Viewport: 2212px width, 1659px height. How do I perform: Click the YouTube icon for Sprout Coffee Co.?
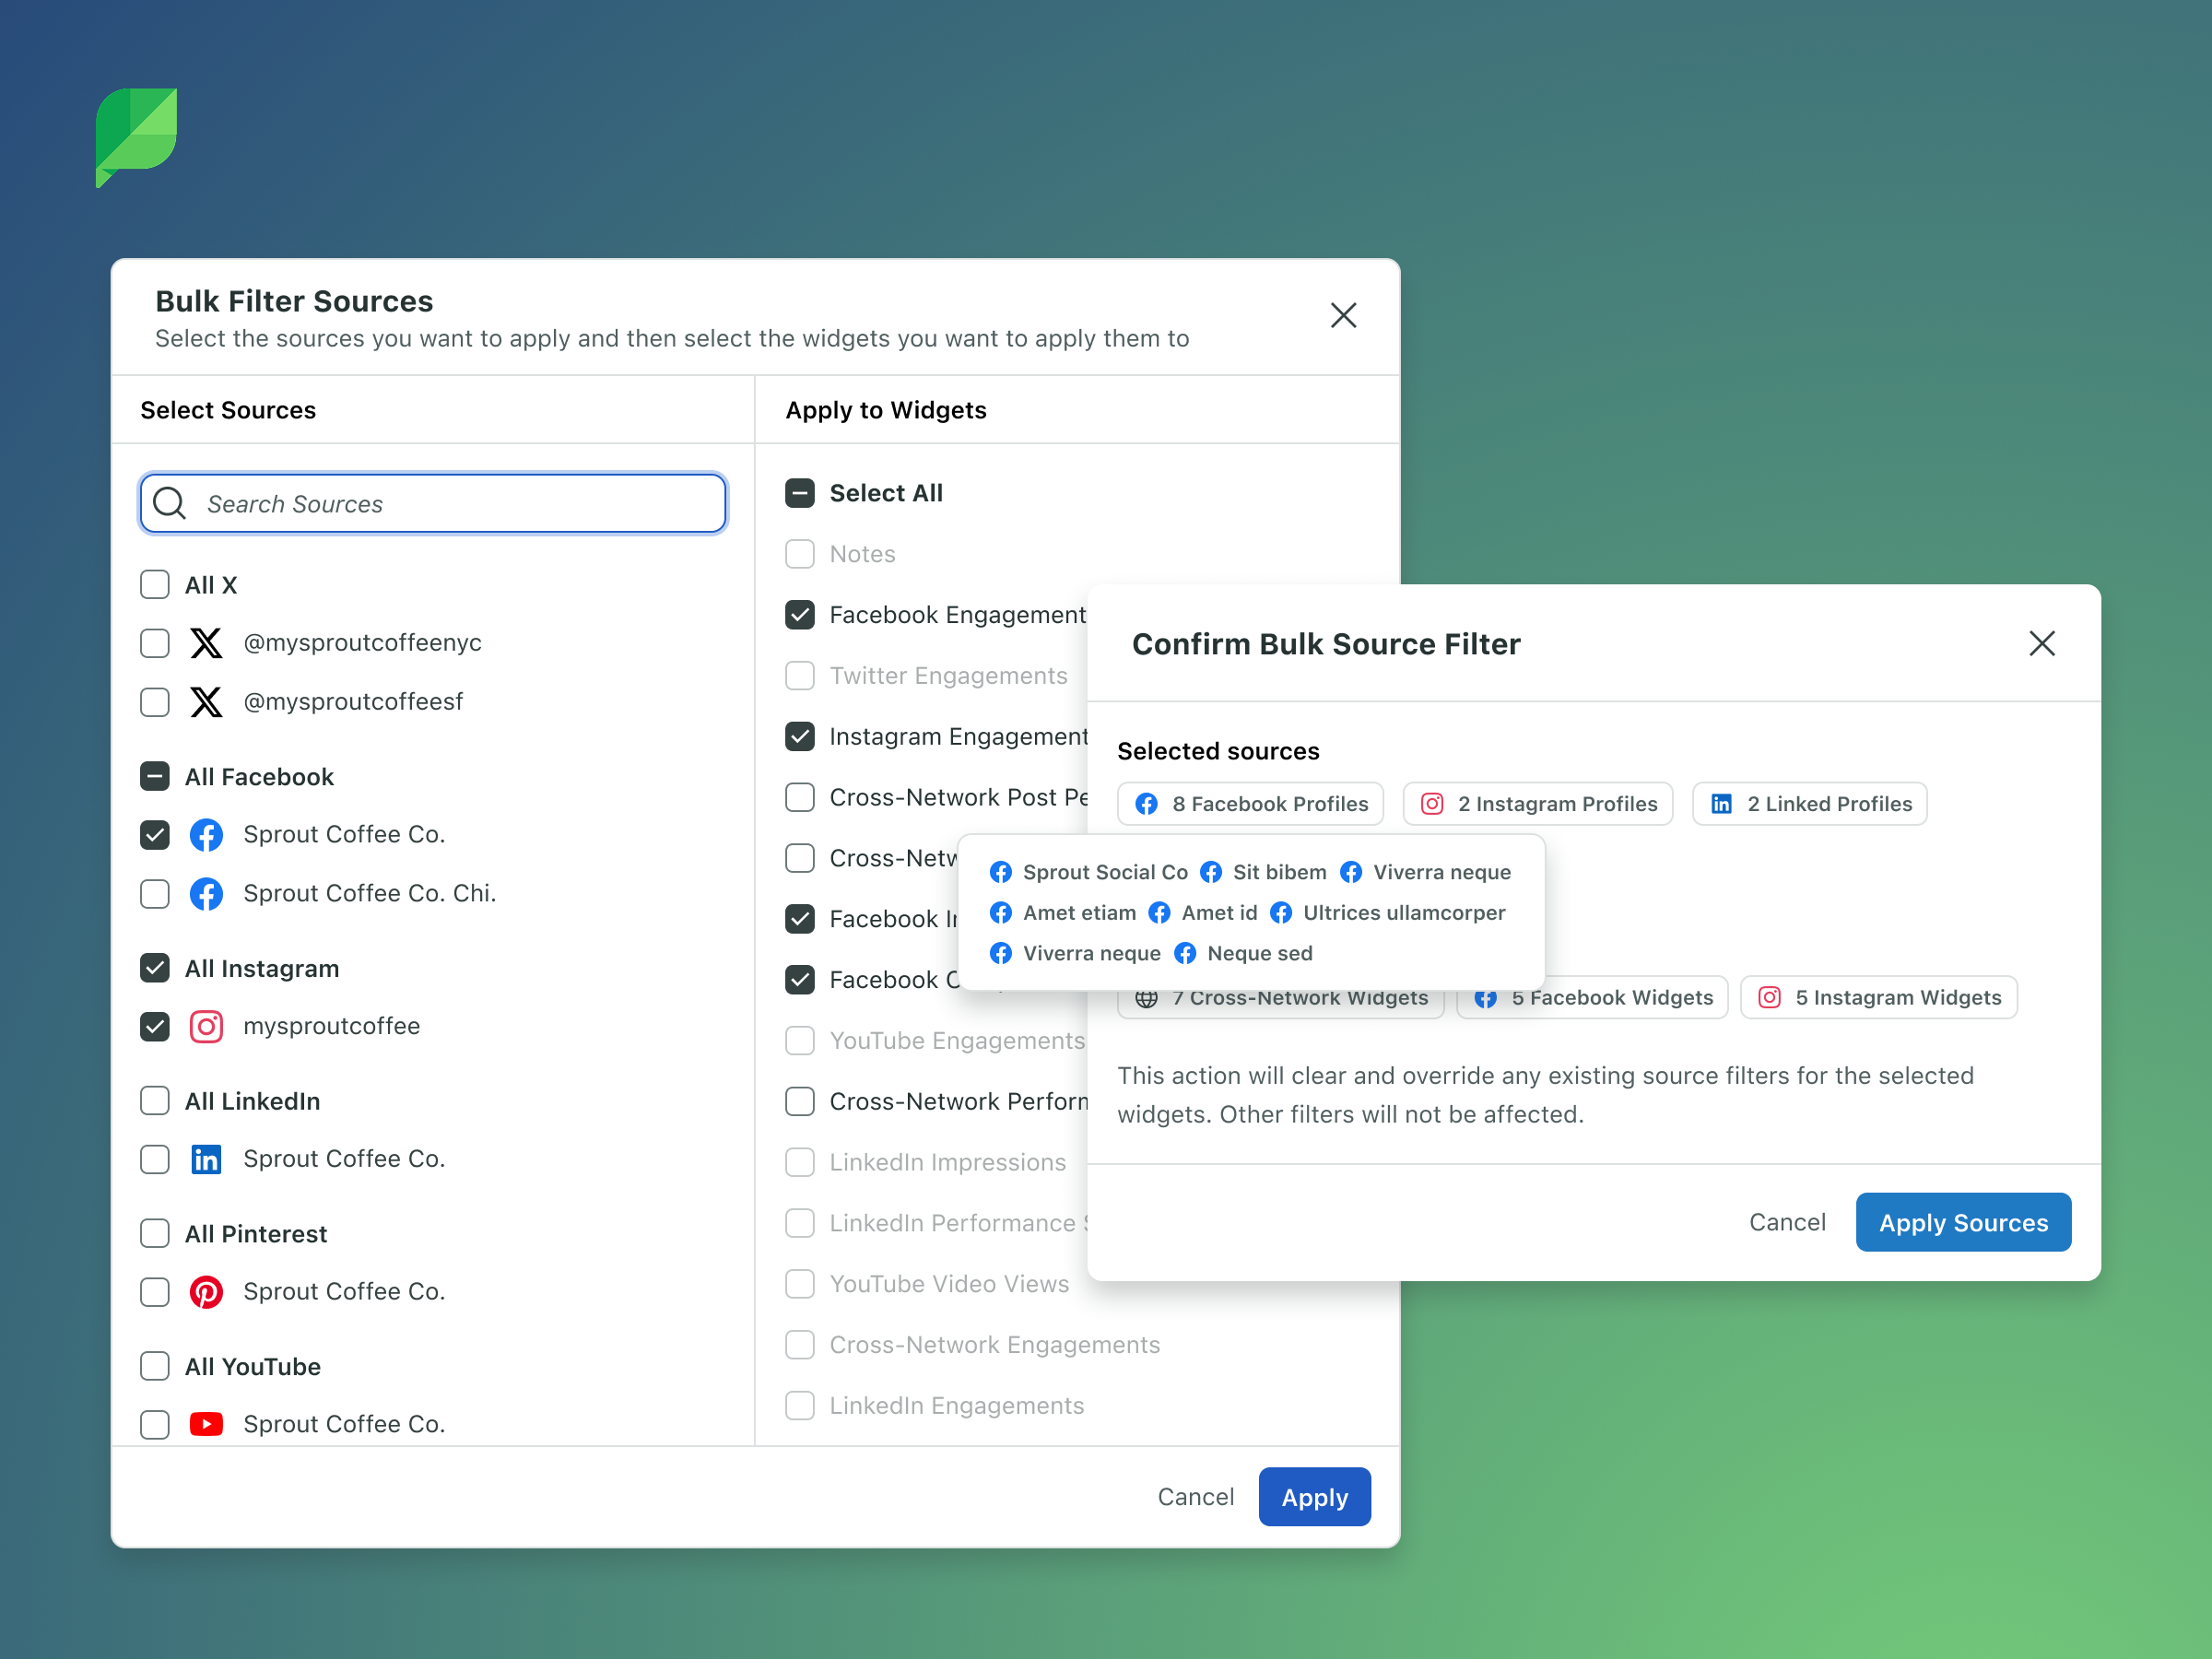click(206, 1424)
